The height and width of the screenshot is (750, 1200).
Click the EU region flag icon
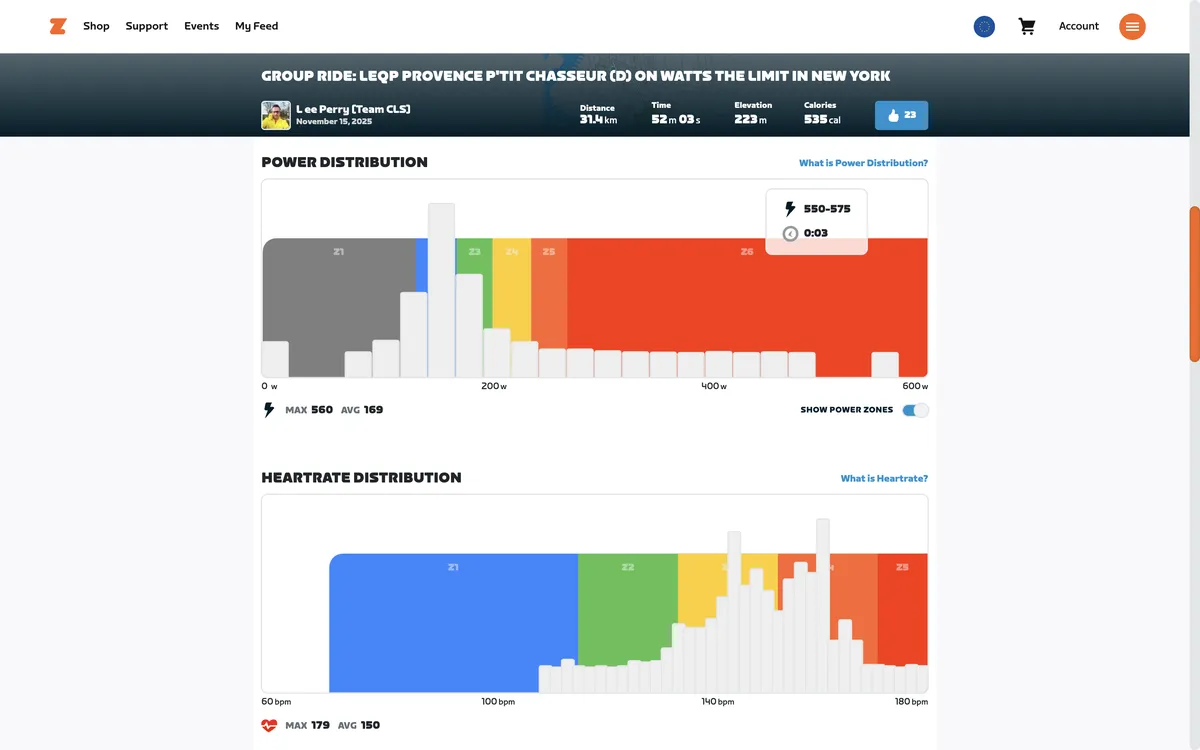tap(984, 27)
